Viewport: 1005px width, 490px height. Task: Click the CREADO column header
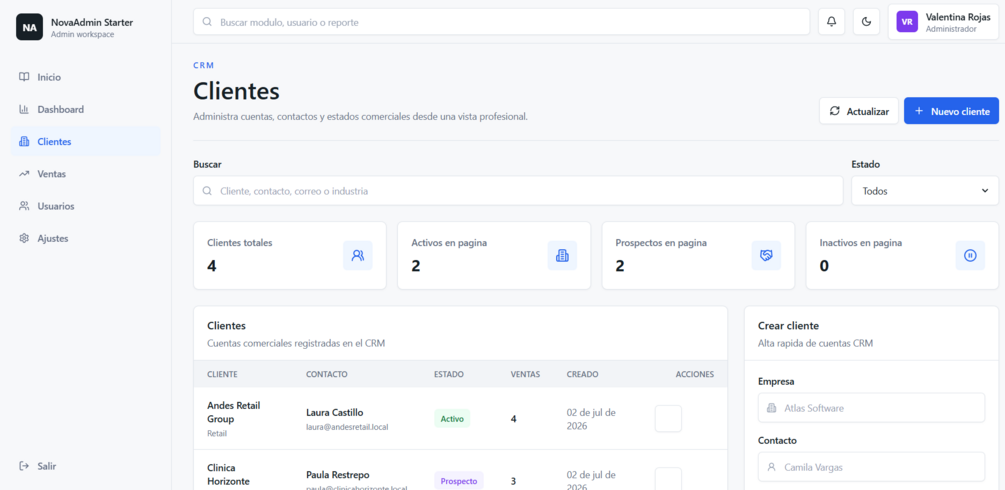[583, 374]
